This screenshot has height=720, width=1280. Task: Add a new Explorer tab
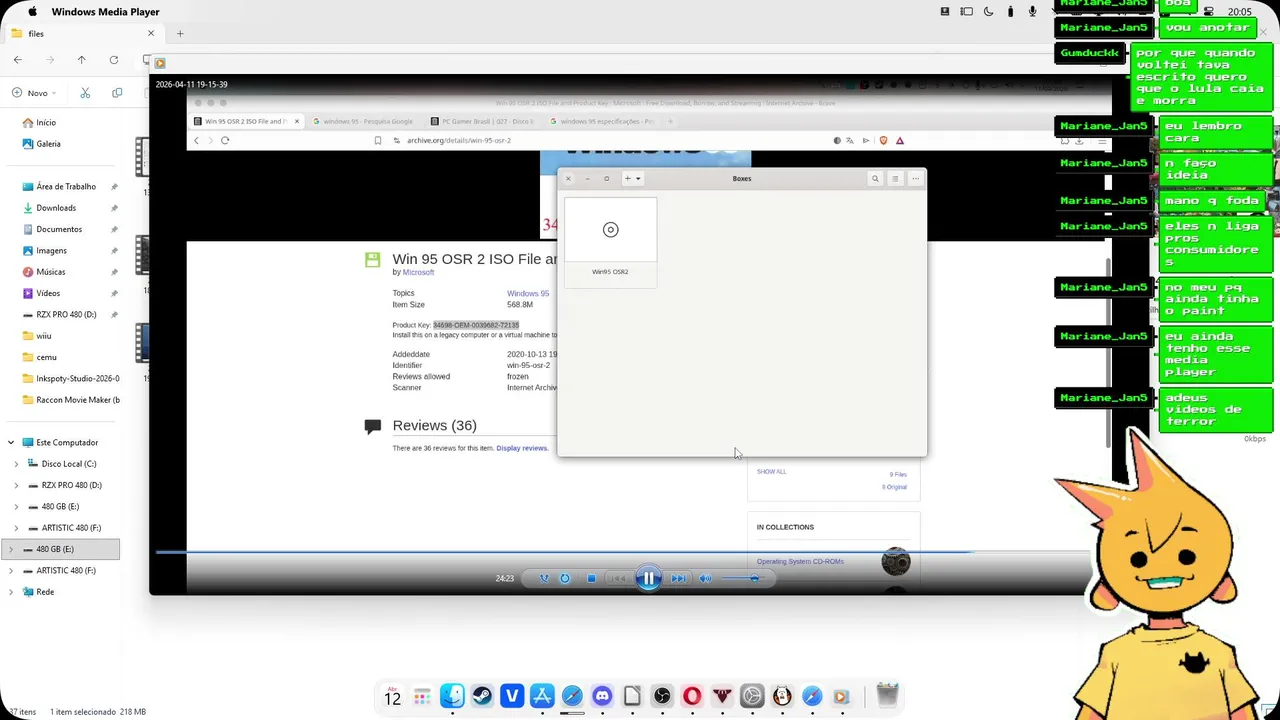[x=180, y=34]
